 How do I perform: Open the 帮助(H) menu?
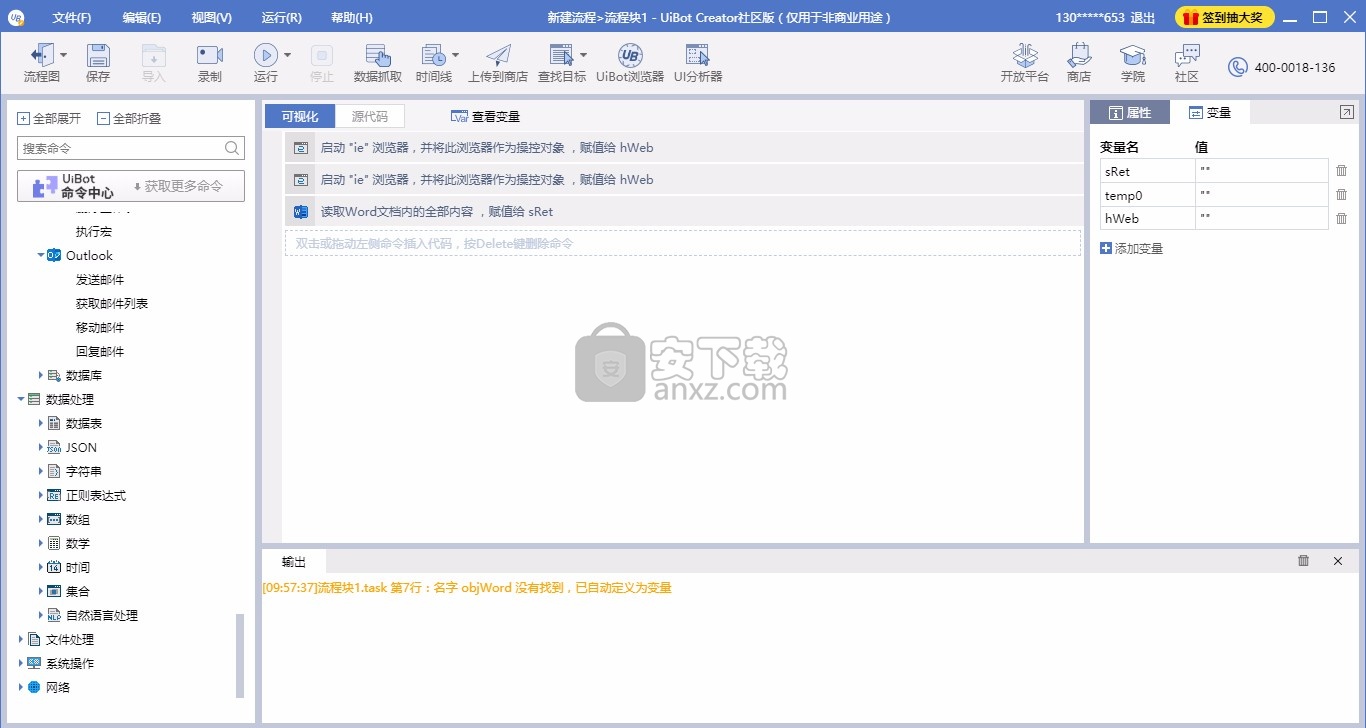(352, 18)
